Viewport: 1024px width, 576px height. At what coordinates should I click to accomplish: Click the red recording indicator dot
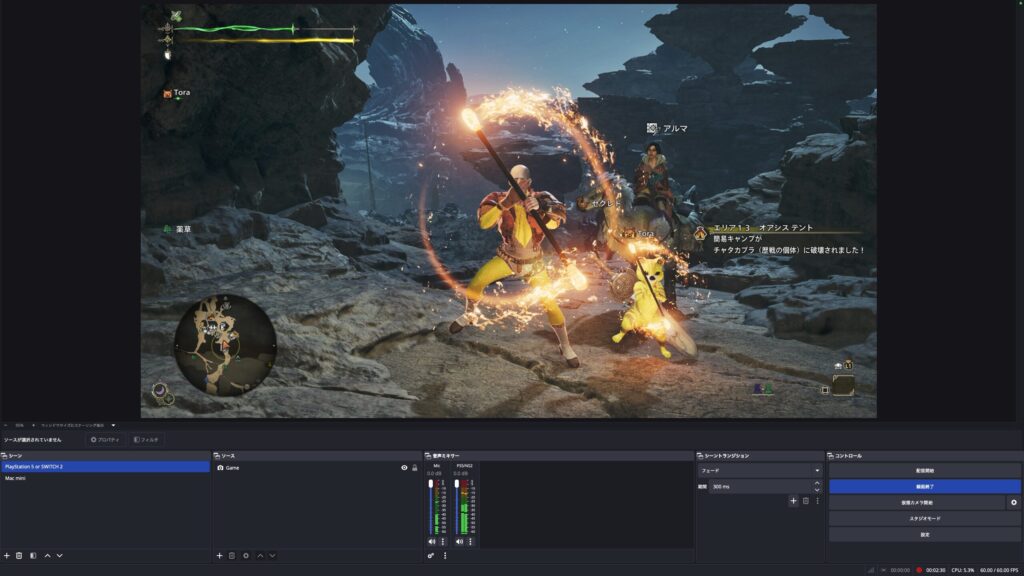tap(919, 570)
